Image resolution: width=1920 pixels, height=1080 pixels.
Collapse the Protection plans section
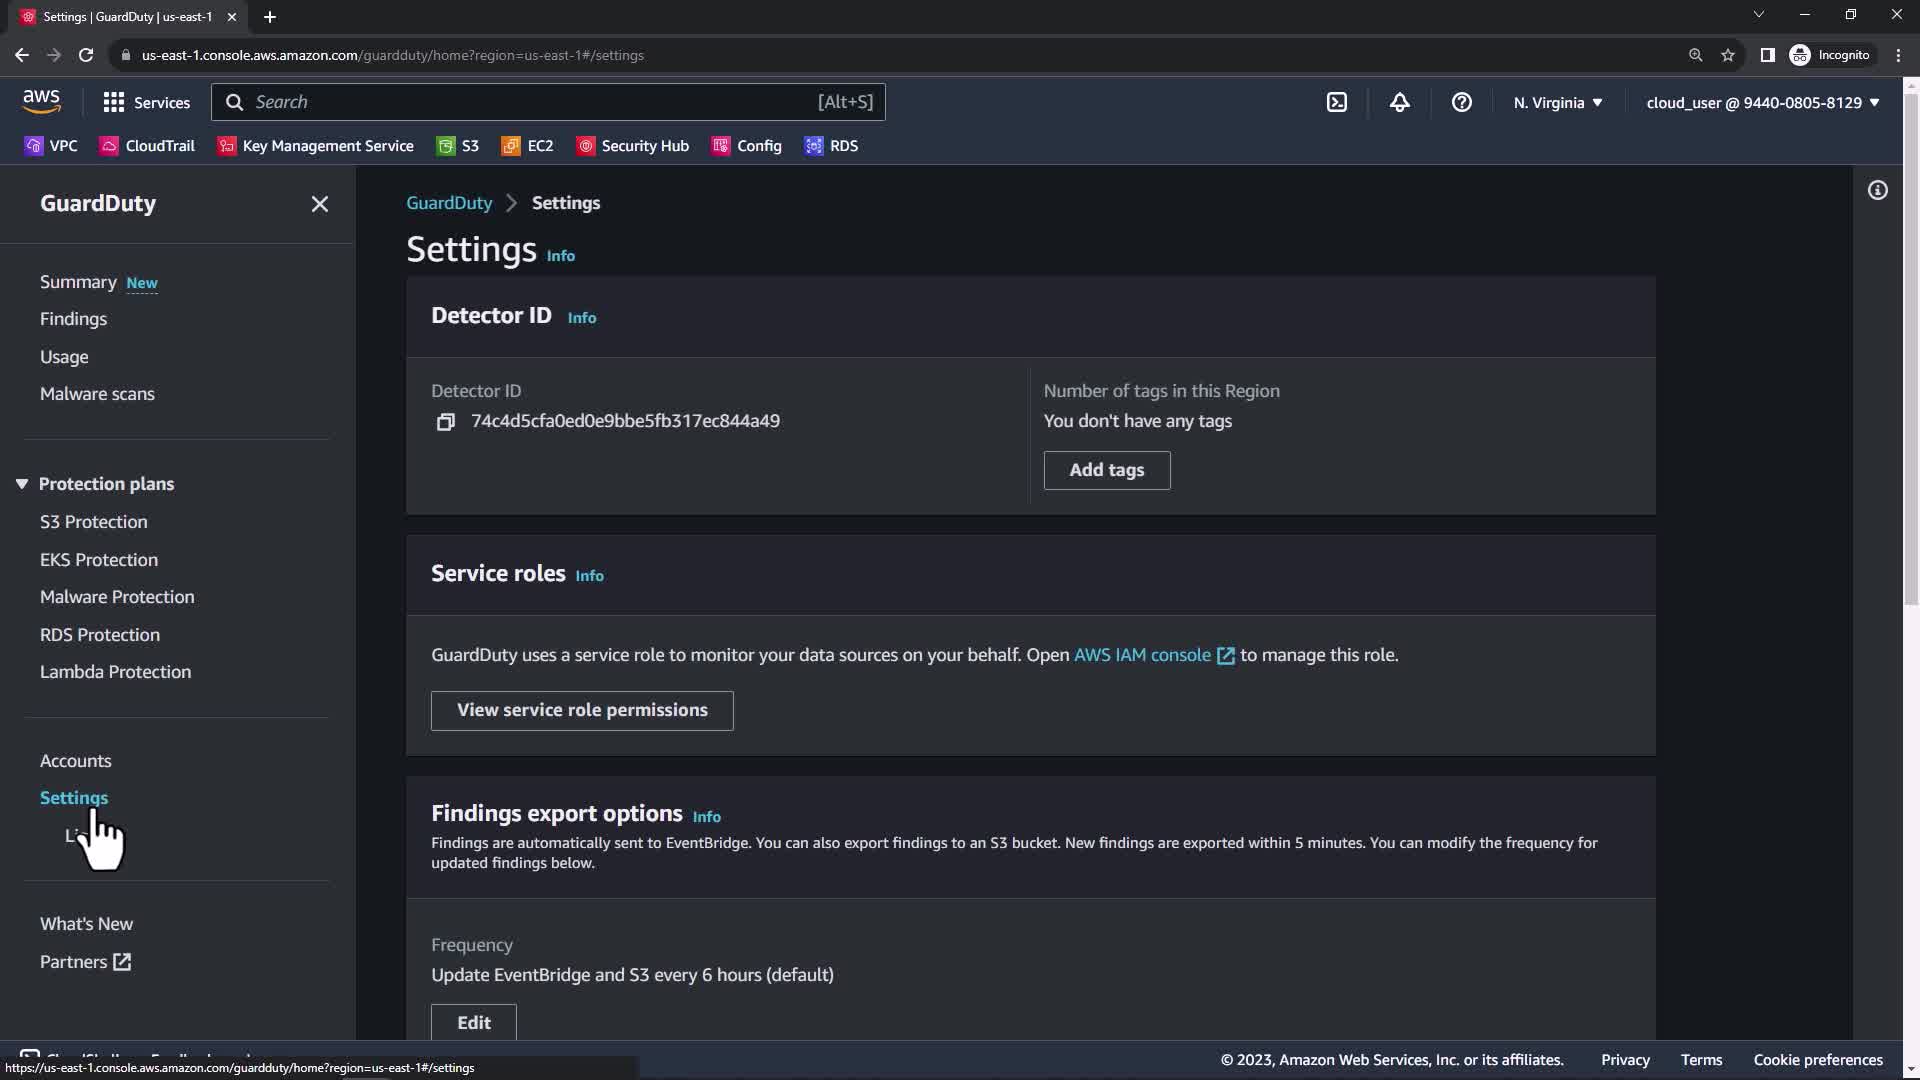click(22, 484)
